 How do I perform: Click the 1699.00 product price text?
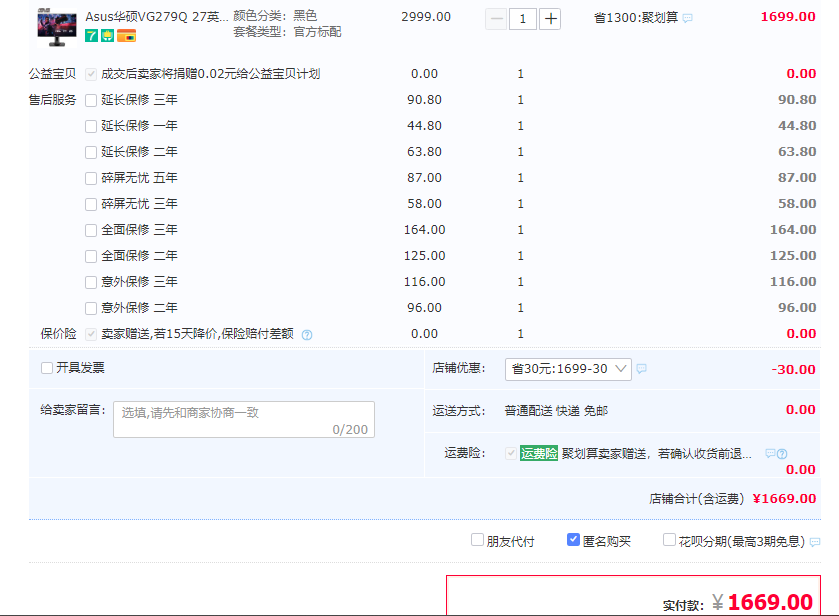point(788,17)
